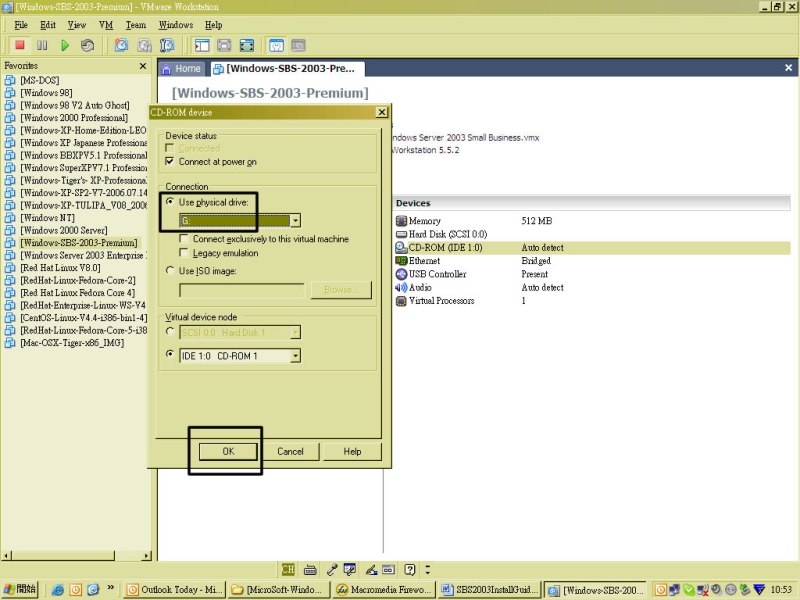Open the View menu

click(x=77, y=25)
